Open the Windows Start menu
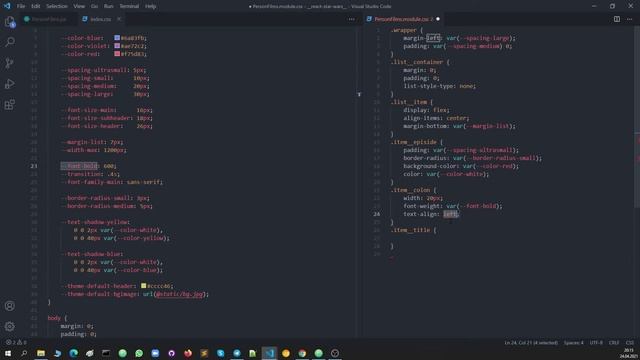The height and width of the screenshot is (360, 640). point(8,353)
